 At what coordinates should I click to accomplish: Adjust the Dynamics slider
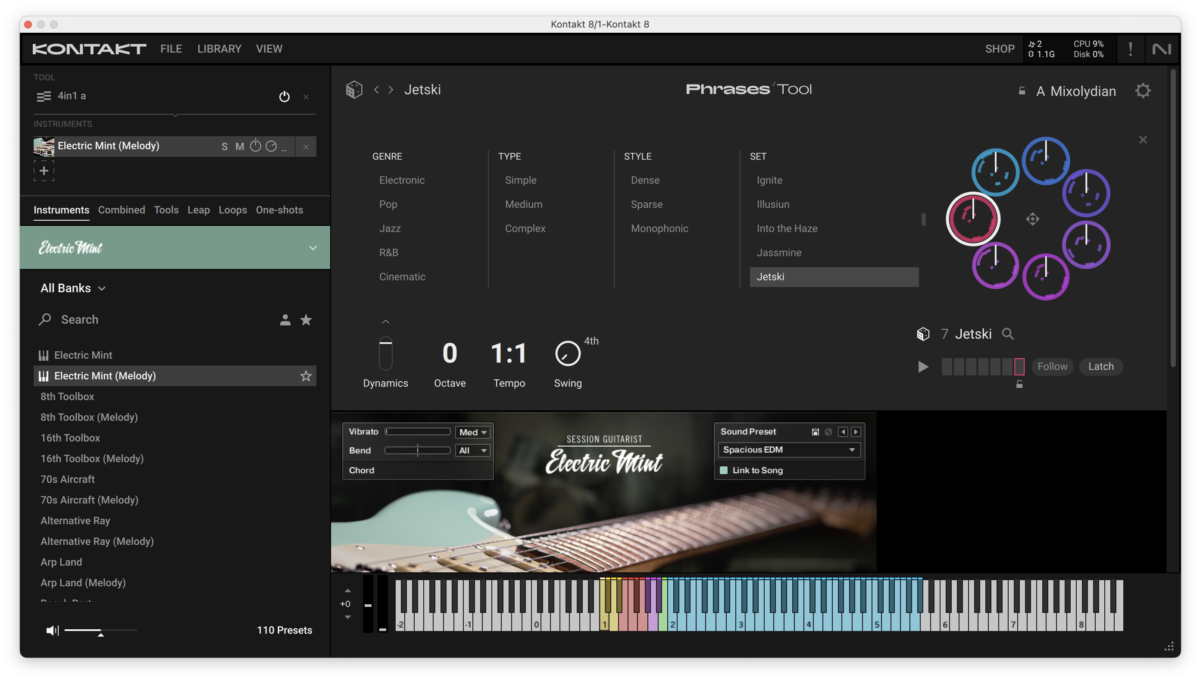point(386,354)
